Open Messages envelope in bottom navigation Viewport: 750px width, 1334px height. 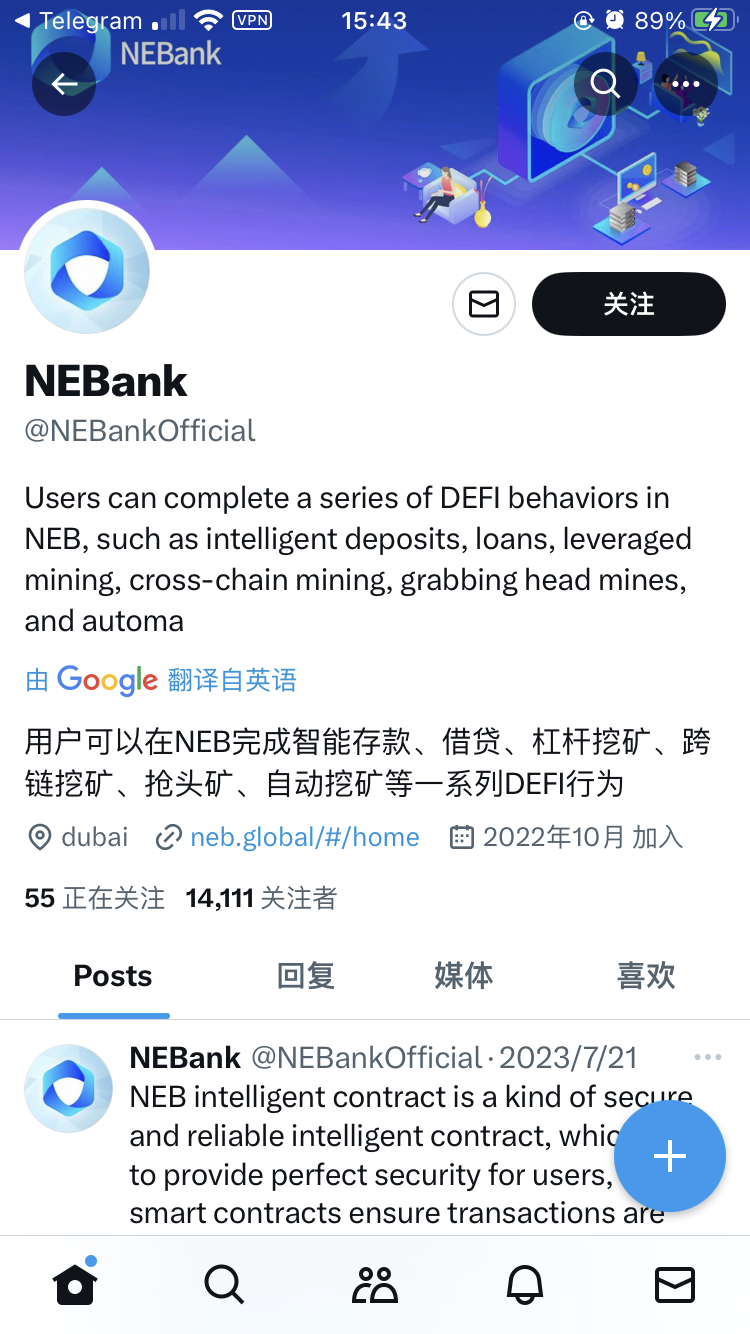point(675,1284)
